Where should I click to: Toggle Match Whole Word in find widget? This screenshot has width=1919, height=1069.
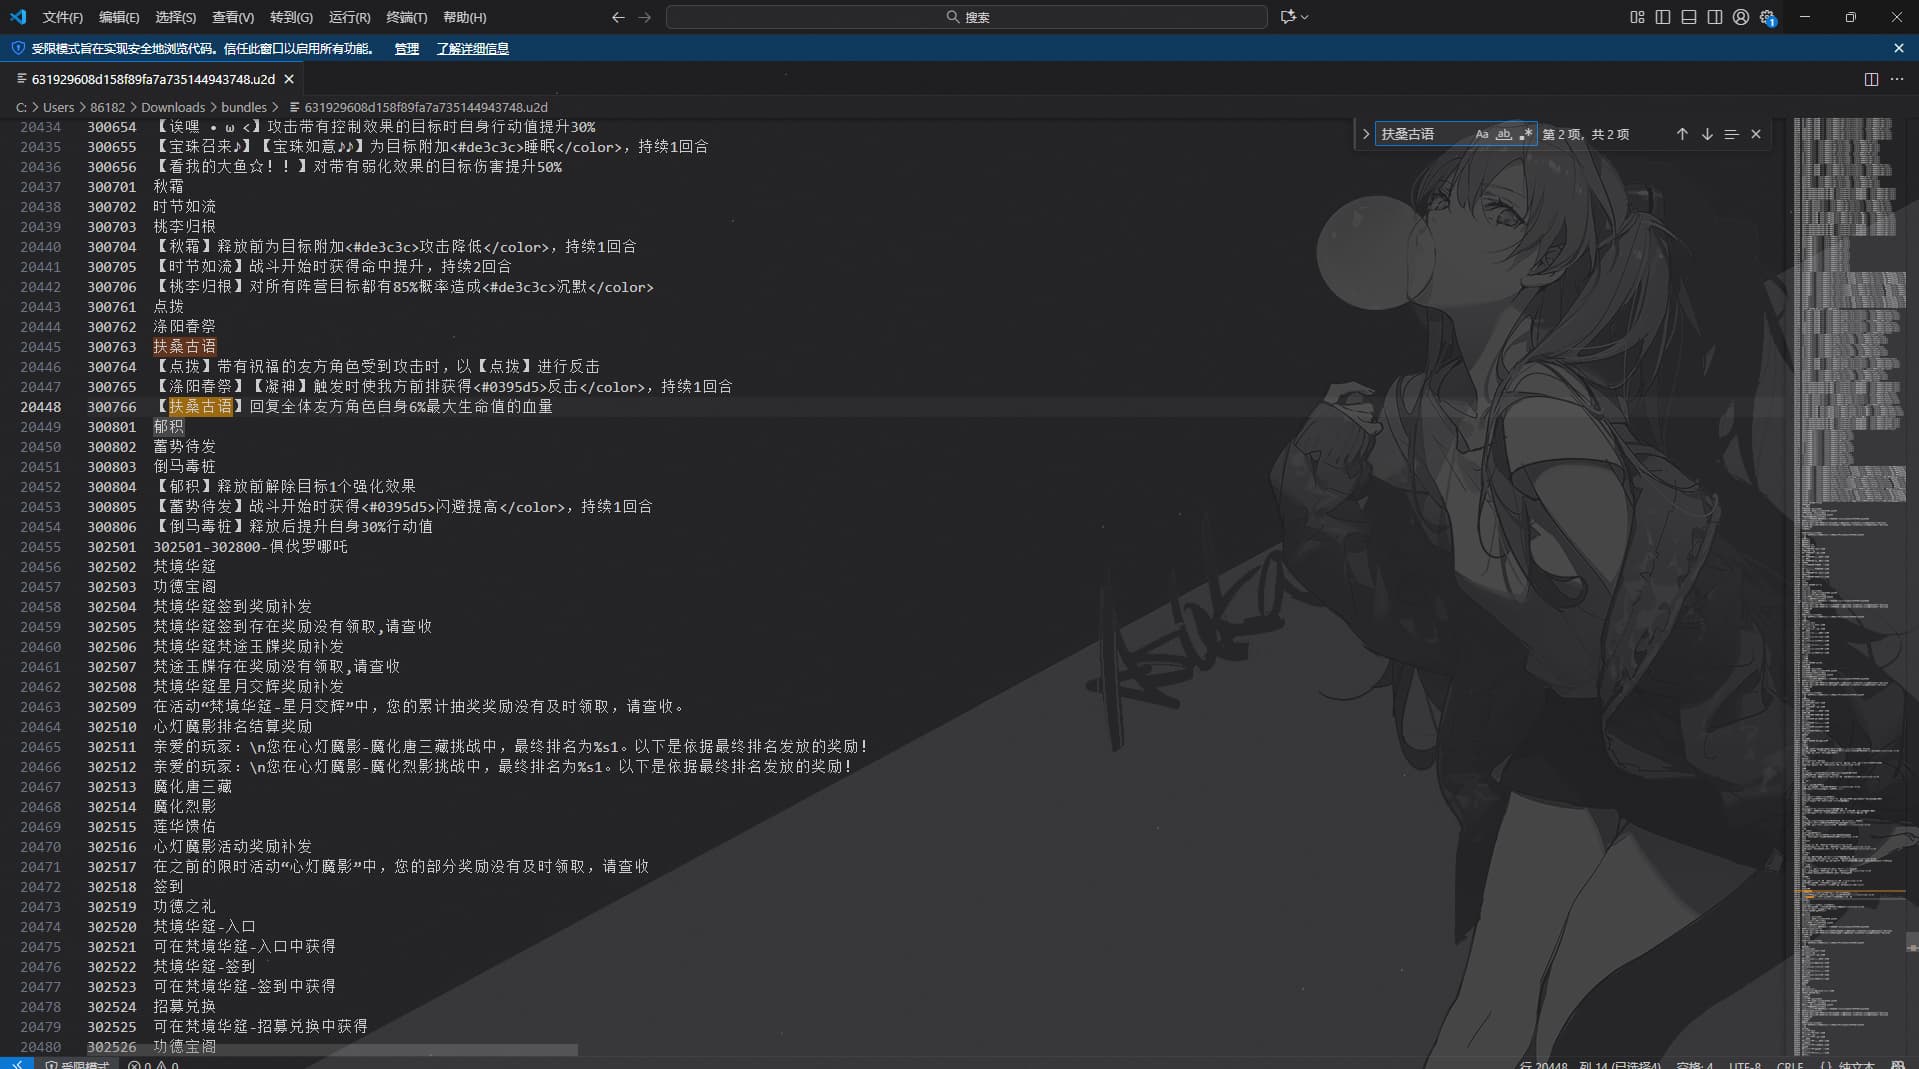(x=1503, y=134)
